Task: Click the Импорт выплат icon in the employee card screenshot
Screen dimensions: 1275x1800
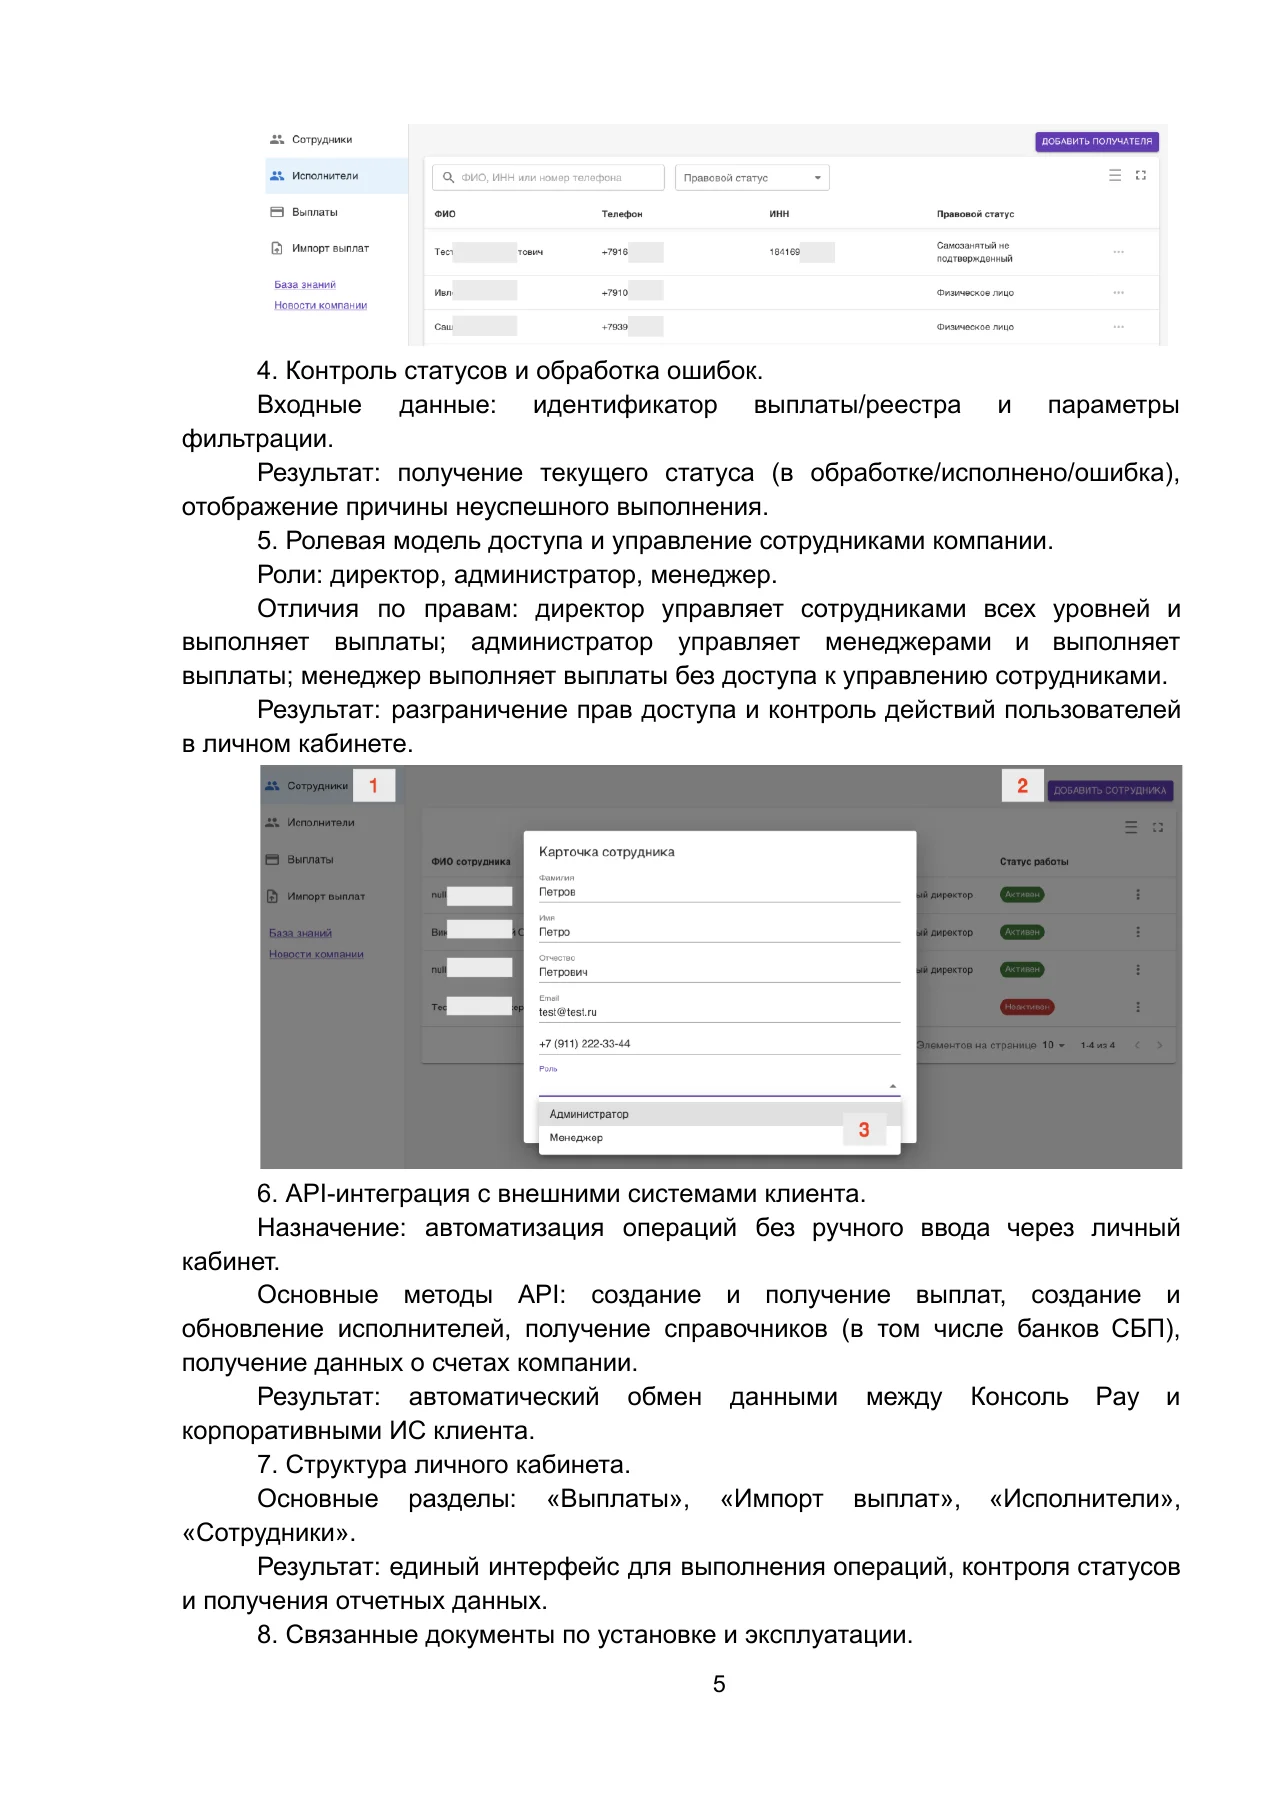Action: tap(272, 897)
